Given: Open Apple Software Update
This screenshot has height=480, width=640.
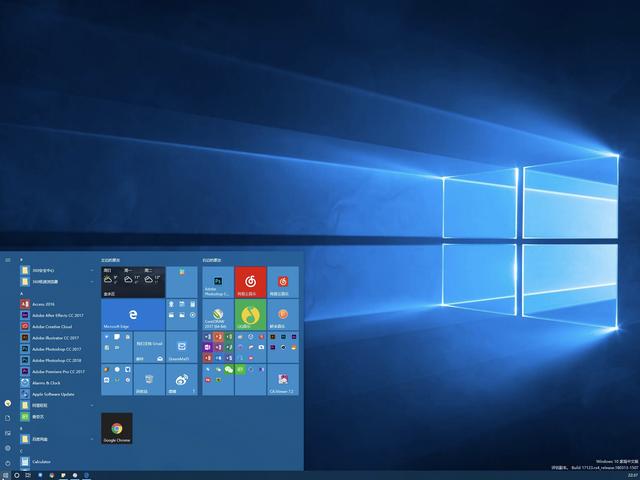Looking at the screenshot, I should [x=55, y=394].
